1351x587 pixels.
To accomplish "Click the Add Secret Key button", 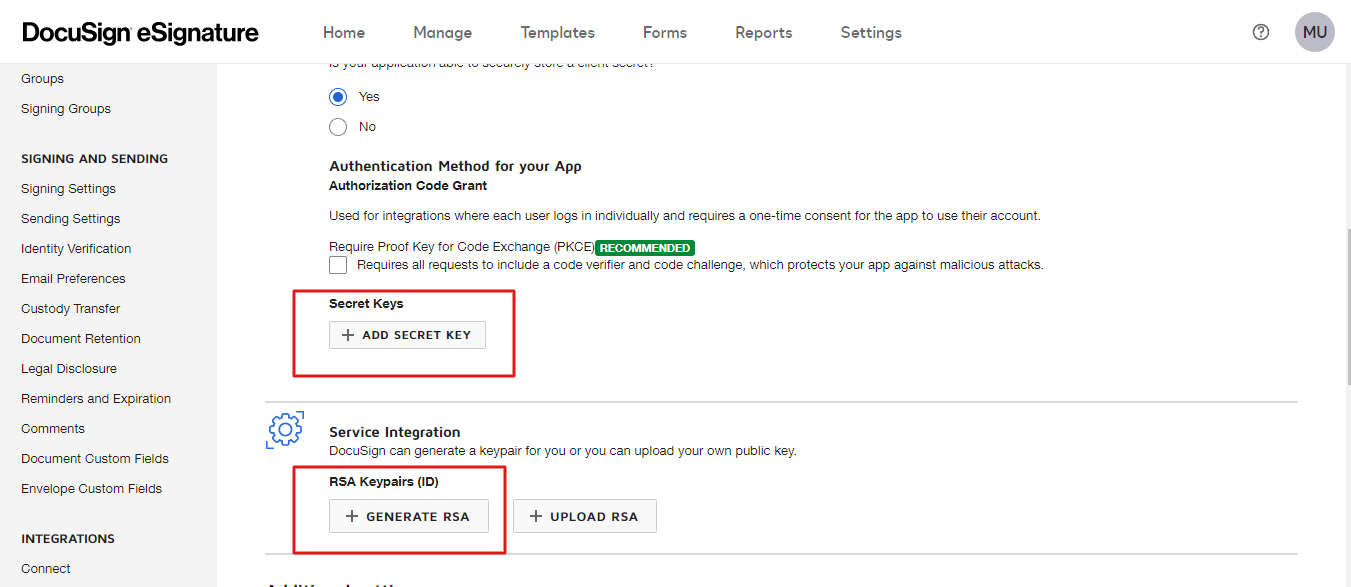I will point(407,335).
